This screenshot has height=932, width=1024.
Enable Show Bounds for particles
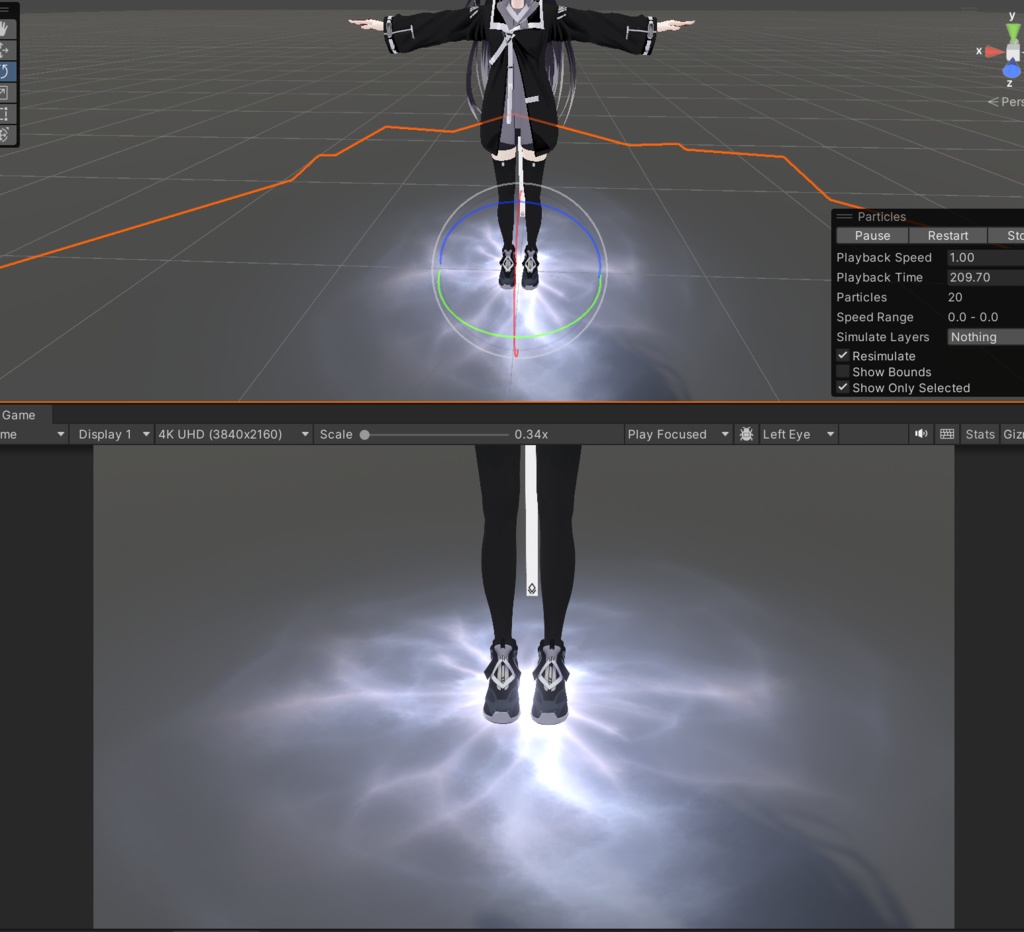click(x=843, y=371)
